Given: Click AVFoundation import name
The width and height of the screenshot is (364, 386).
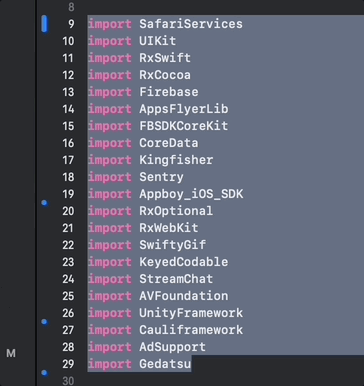Looking at the screenshot, I should coord(184,296).
